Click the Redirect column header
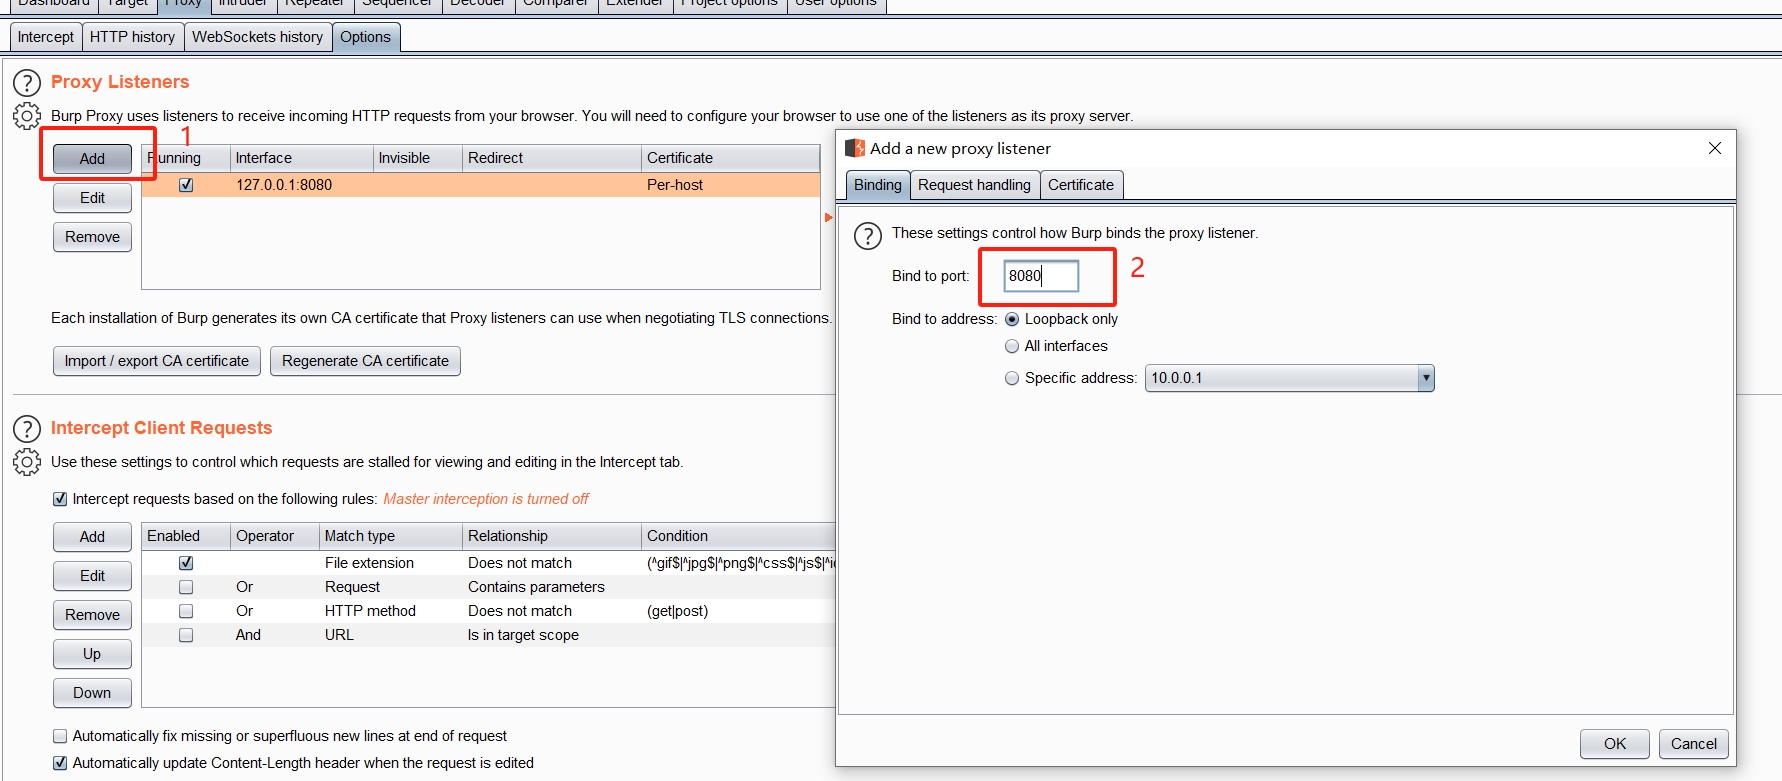 coord(552,158)
